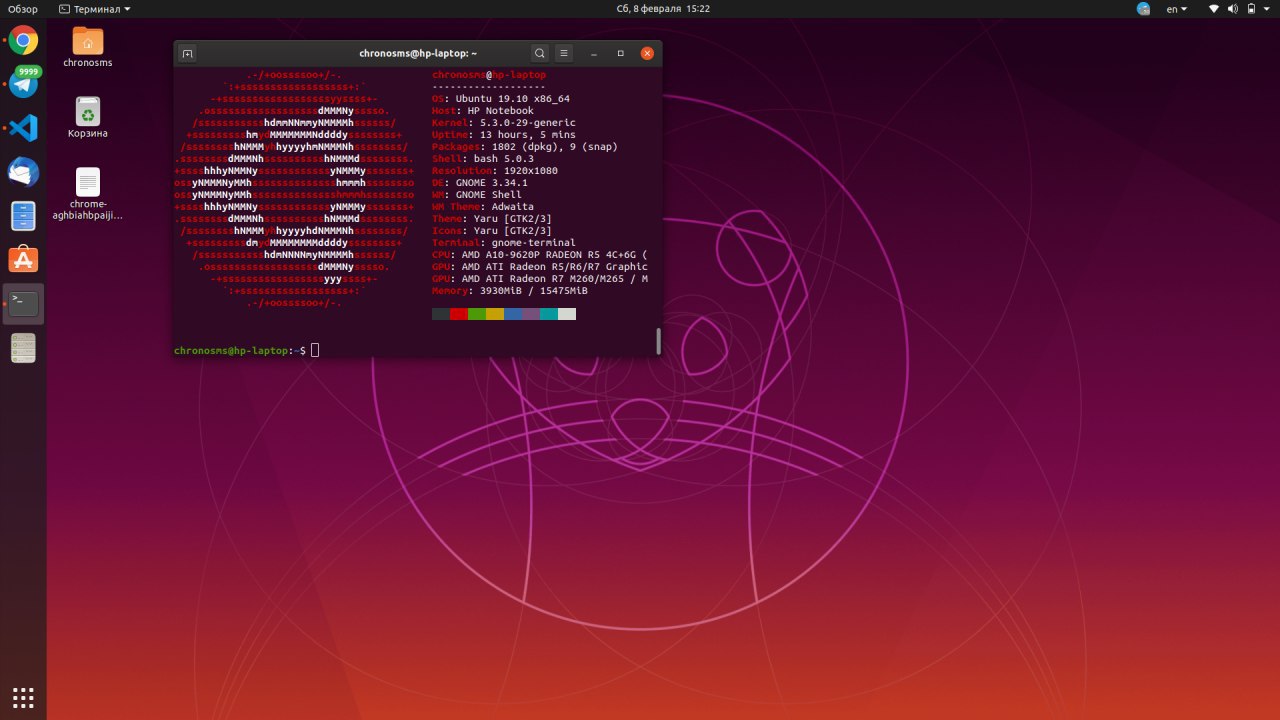This screenshot has width=1280, height=720.
Task: Show the applications grid
Action: click(23, 697)
